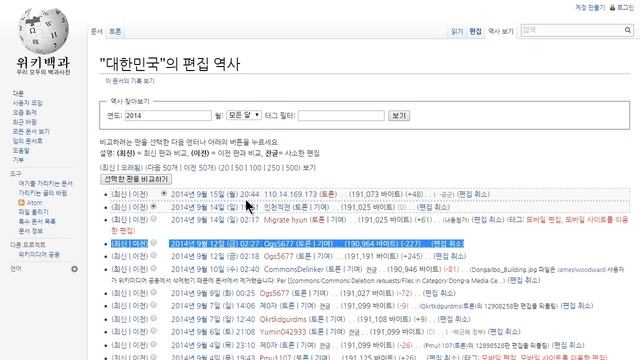The height and width of the screenshot is (360, 640).
Task: Open 가리키는 글의 바뀜 tool link
Action: pyautogui.click(x=42, y=193)
